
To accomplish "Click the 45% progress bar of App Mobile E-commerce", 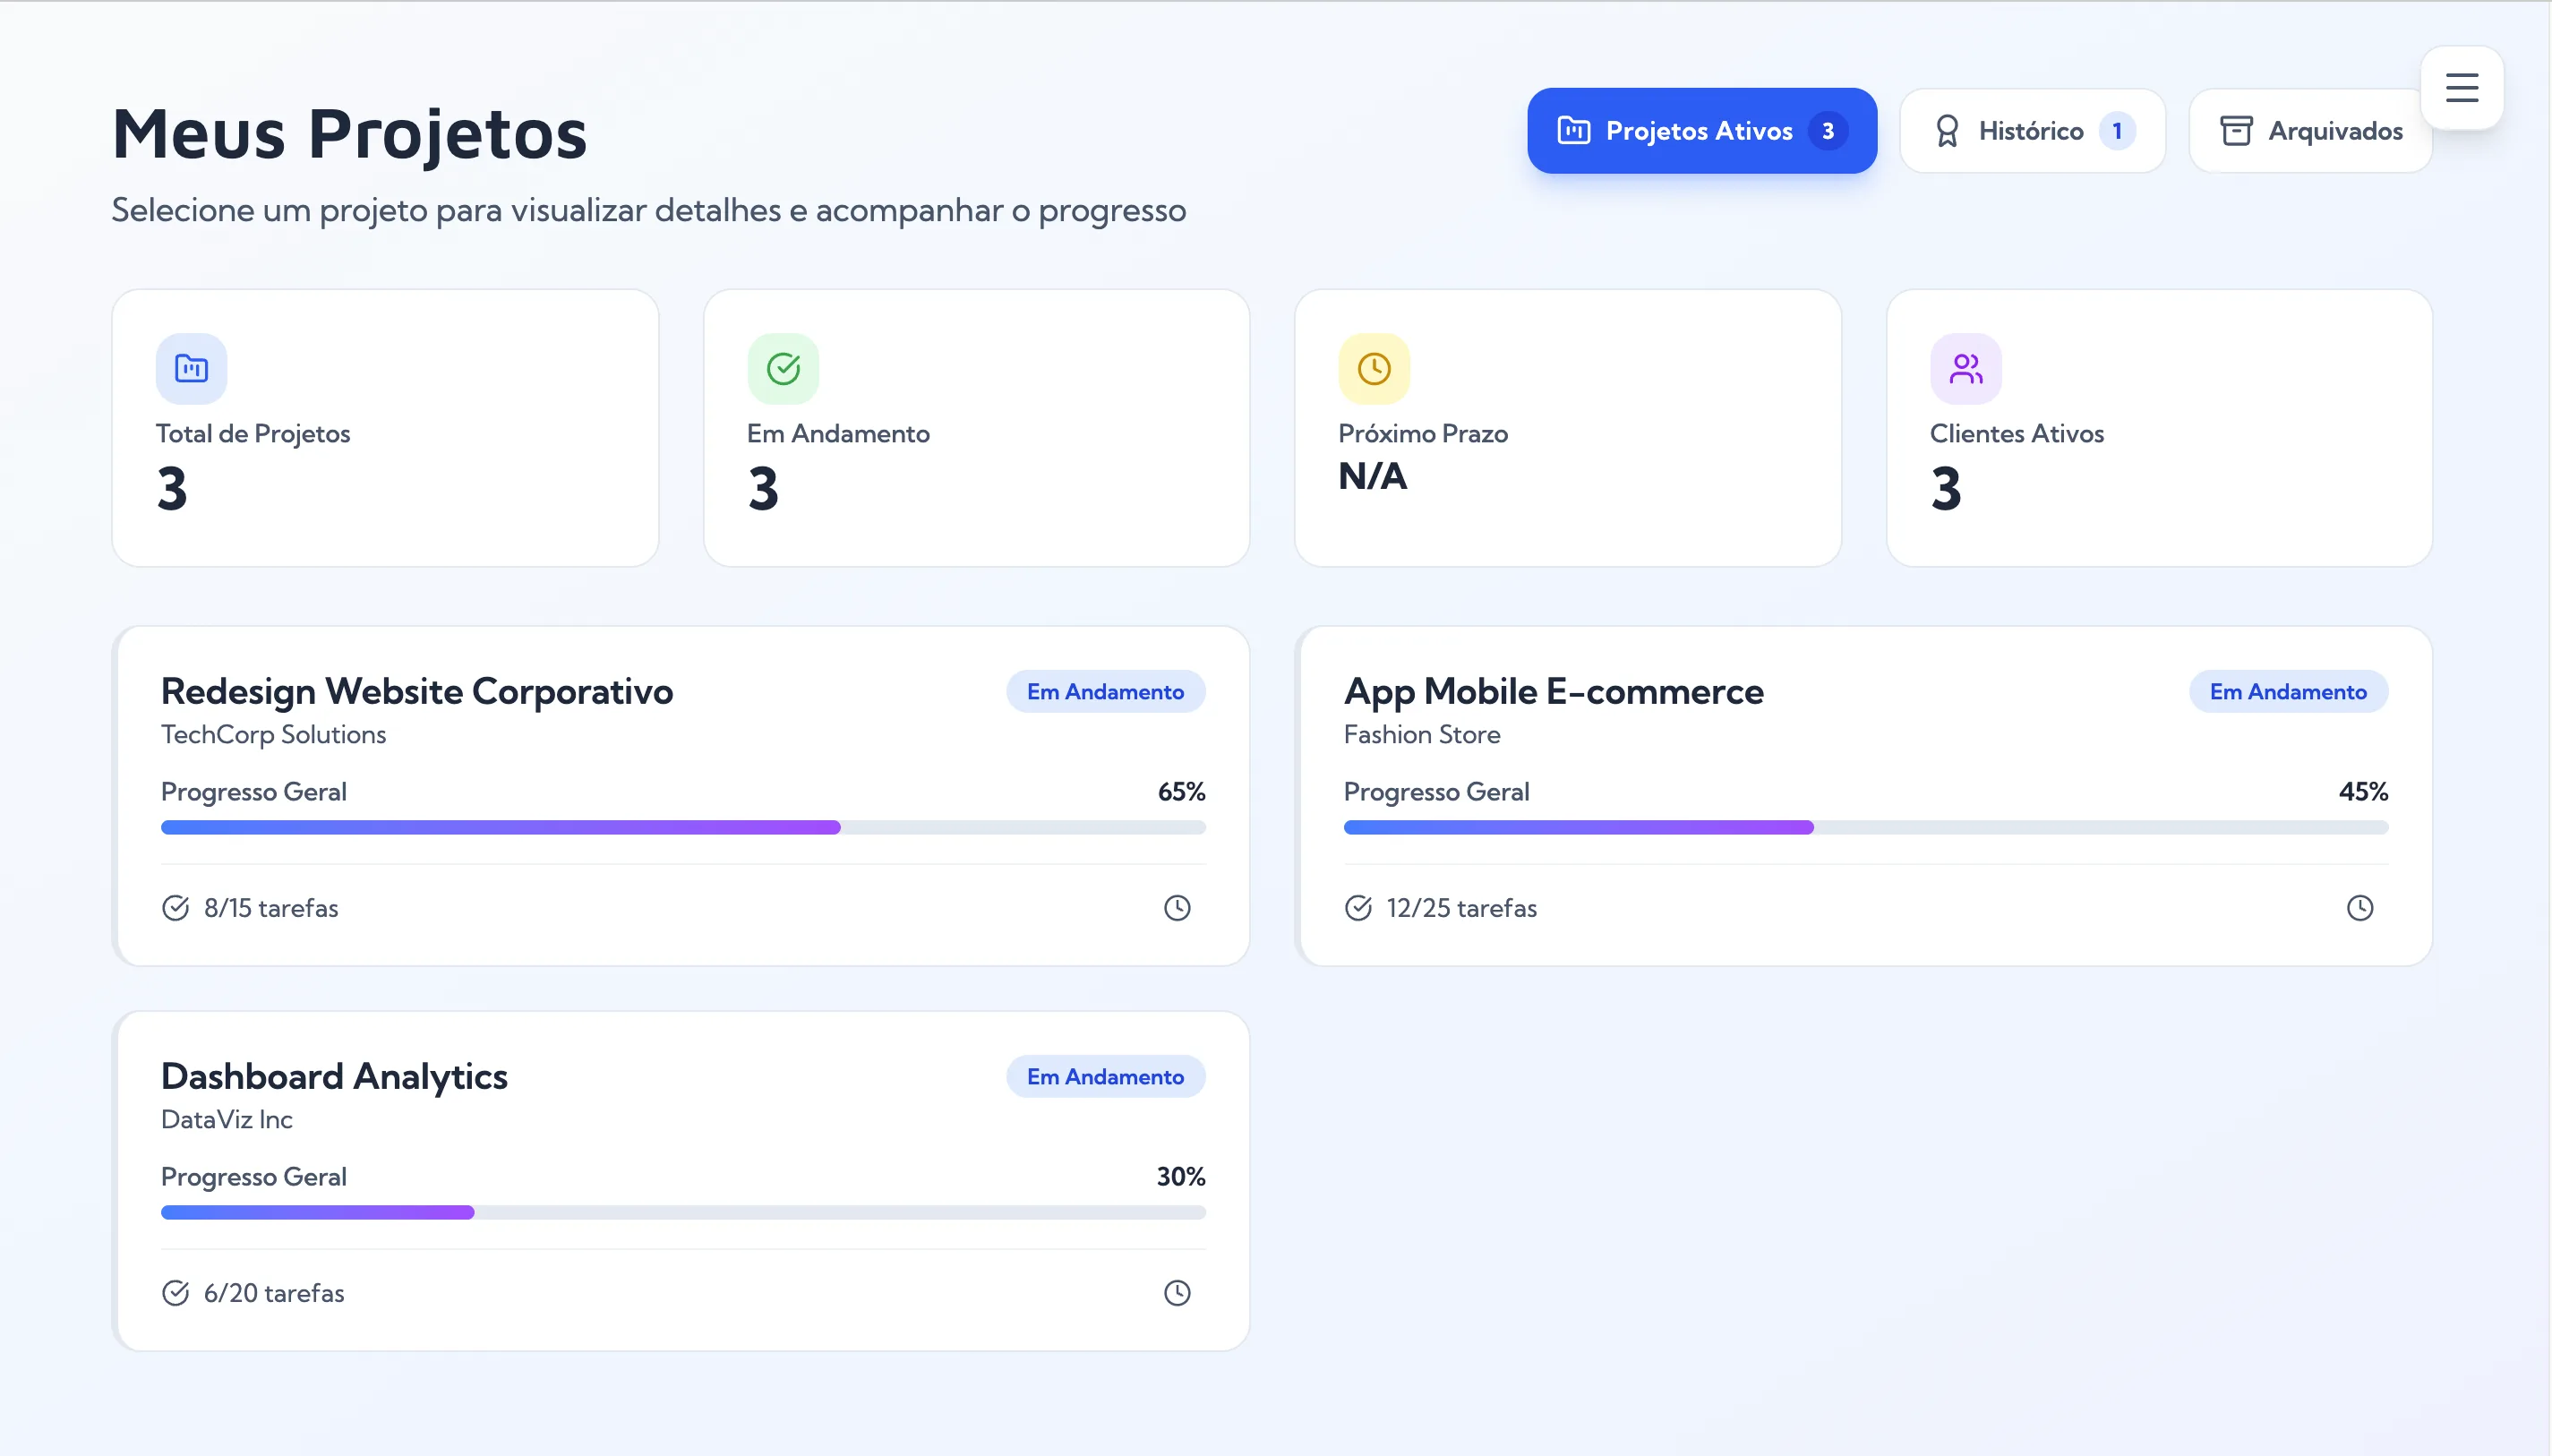I will pyautogui.click(x=1866, y=828).
